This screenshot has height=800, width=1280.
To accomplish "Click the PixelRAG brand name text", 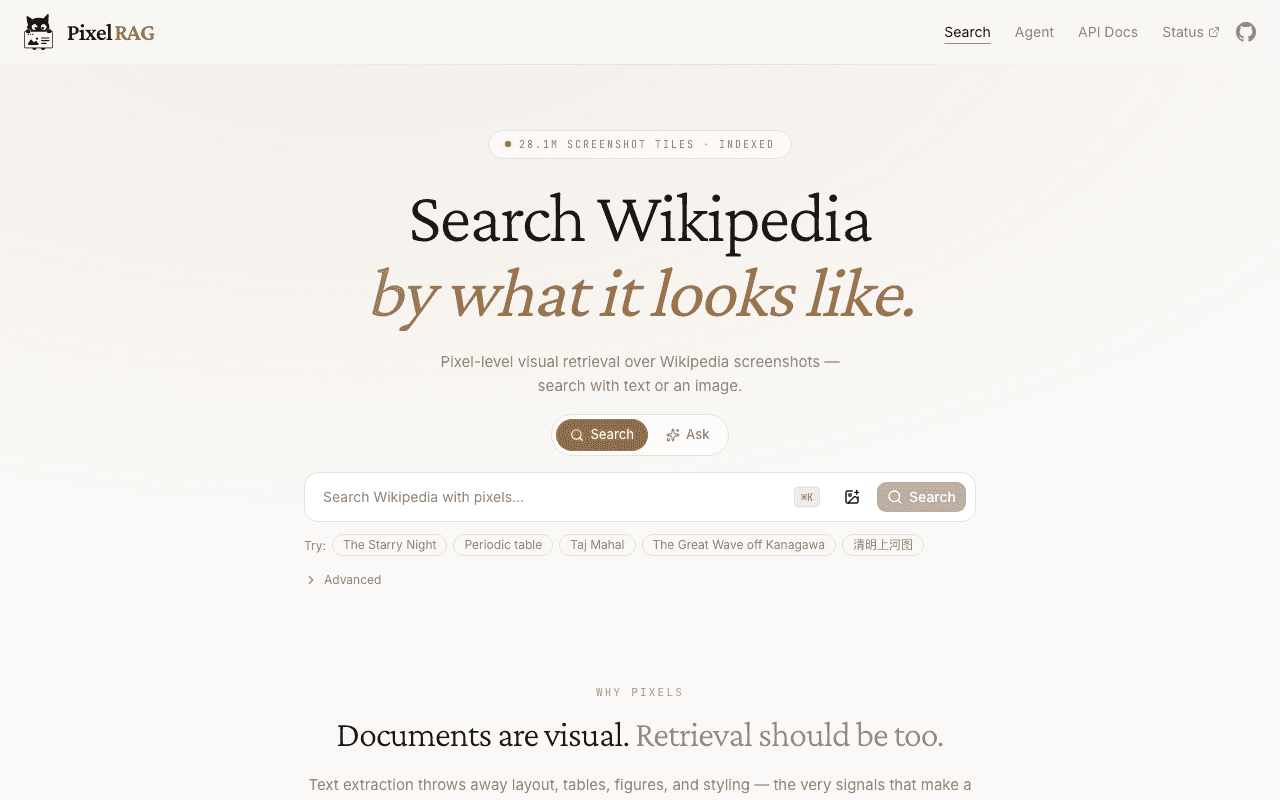I will point(111,33).
